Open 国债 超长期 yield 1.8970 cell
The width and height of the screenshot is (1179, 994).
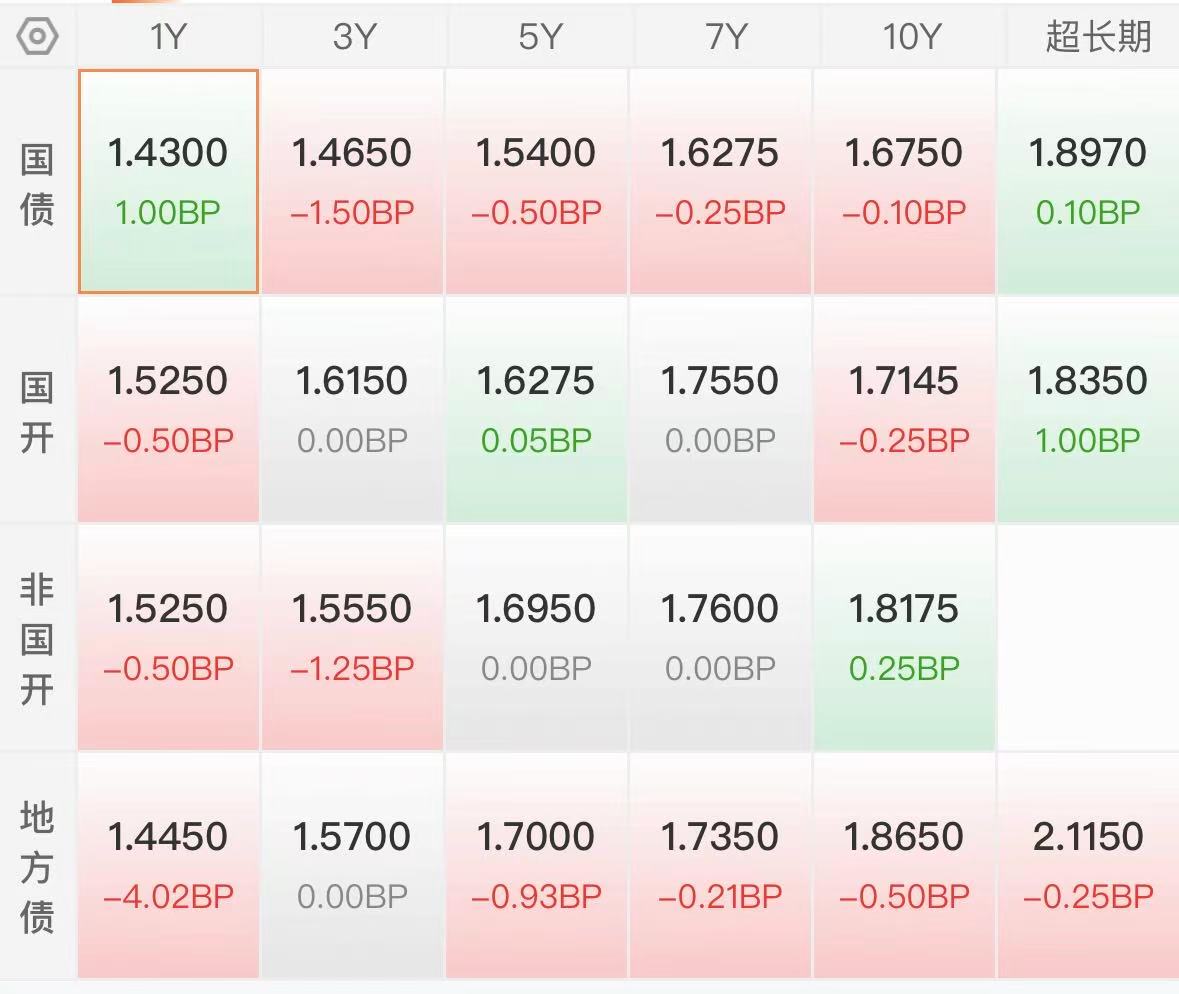coord(1088,181)
